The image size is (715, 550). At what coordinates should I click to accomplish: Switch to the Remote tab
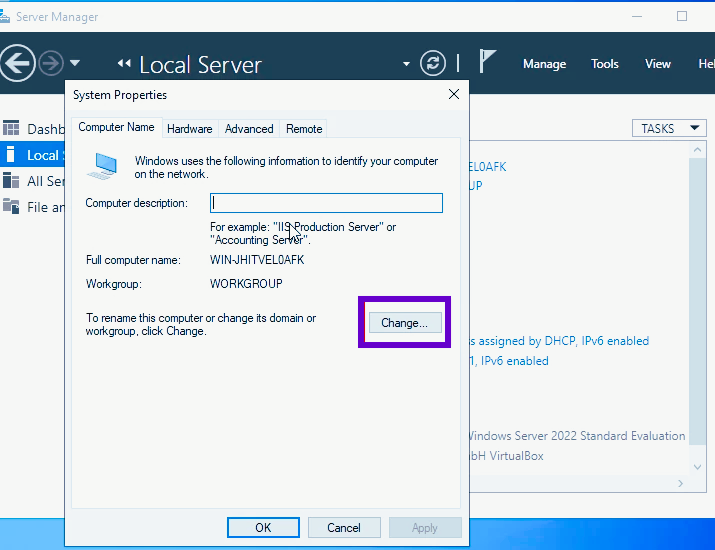tap(304, 129)
